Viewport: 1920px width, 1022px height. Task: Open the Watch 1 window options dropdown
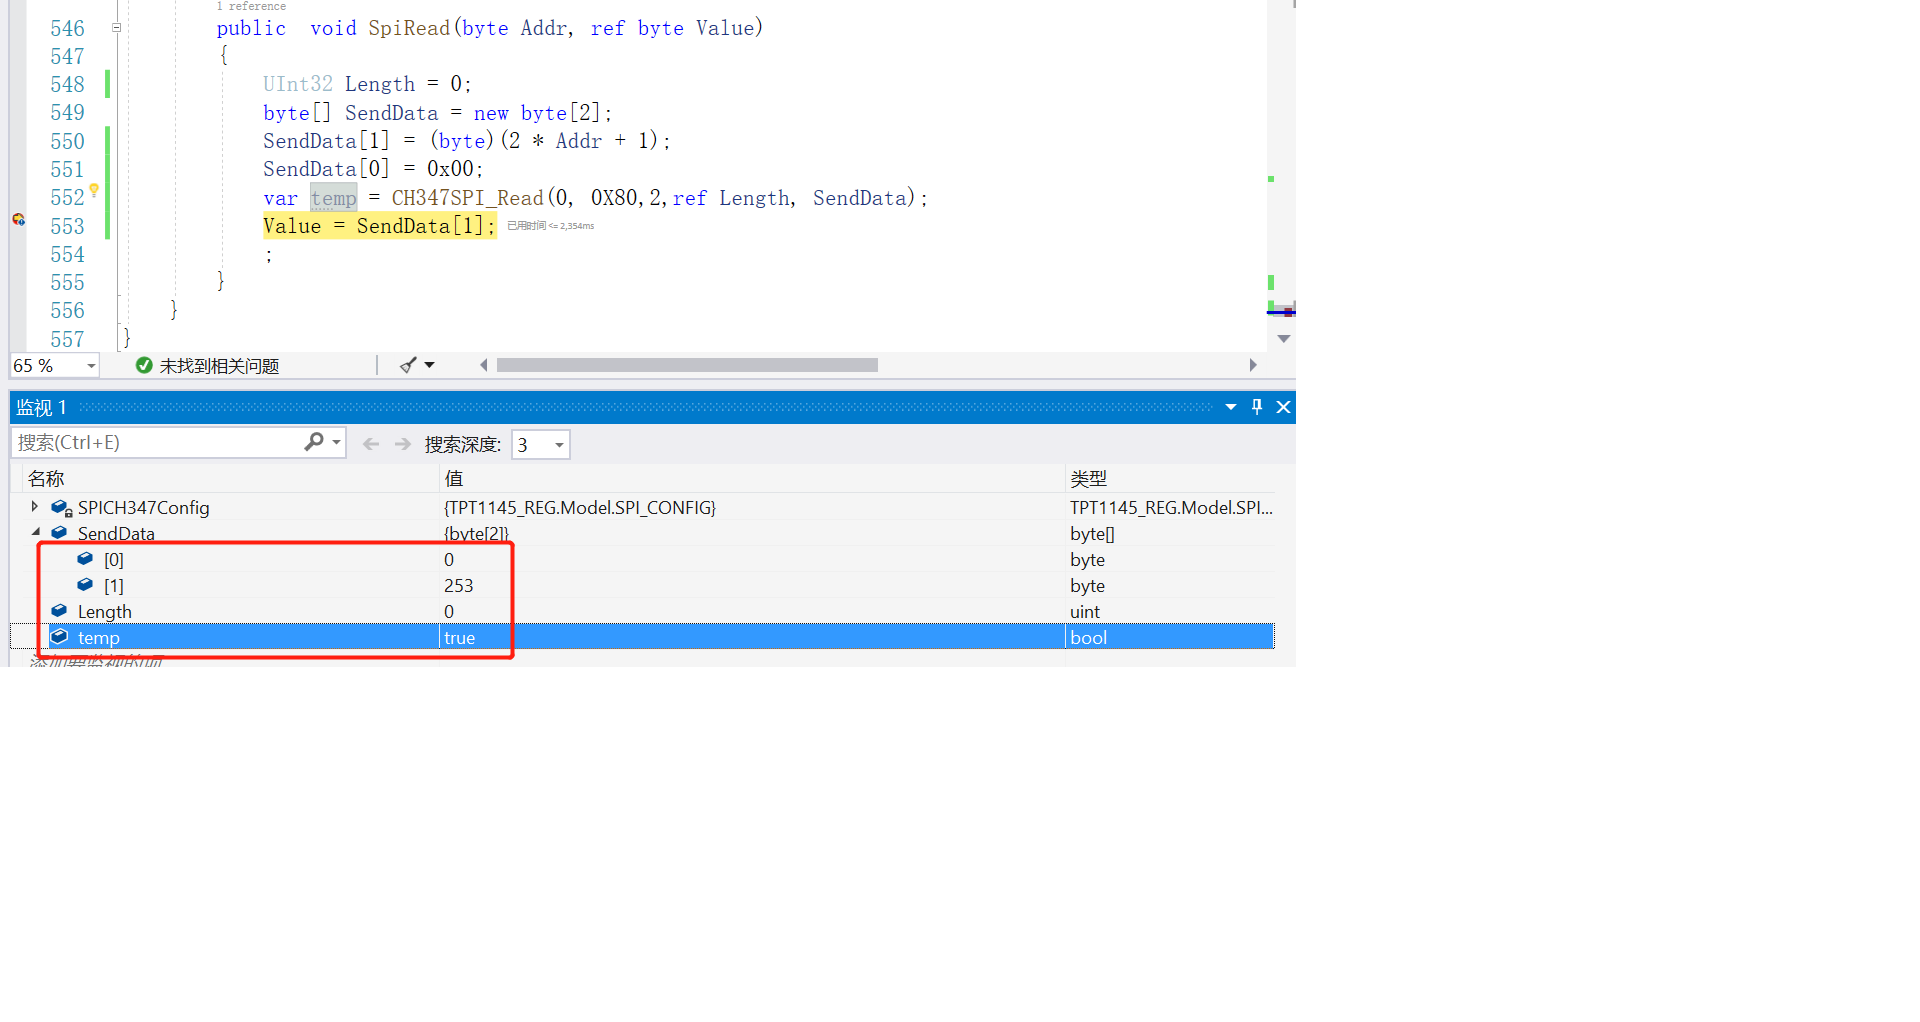(1231, 407)
